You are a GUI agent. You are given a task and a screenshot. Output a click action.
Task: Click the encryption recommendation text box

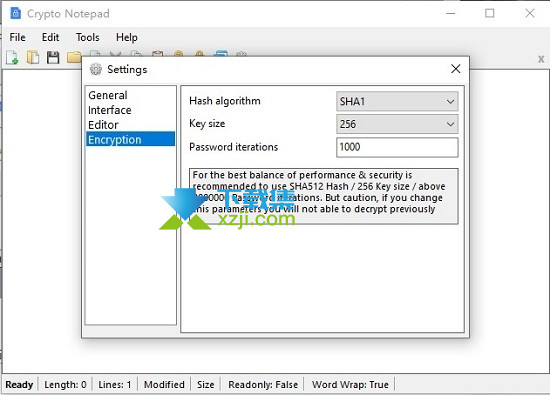[323, 196]
